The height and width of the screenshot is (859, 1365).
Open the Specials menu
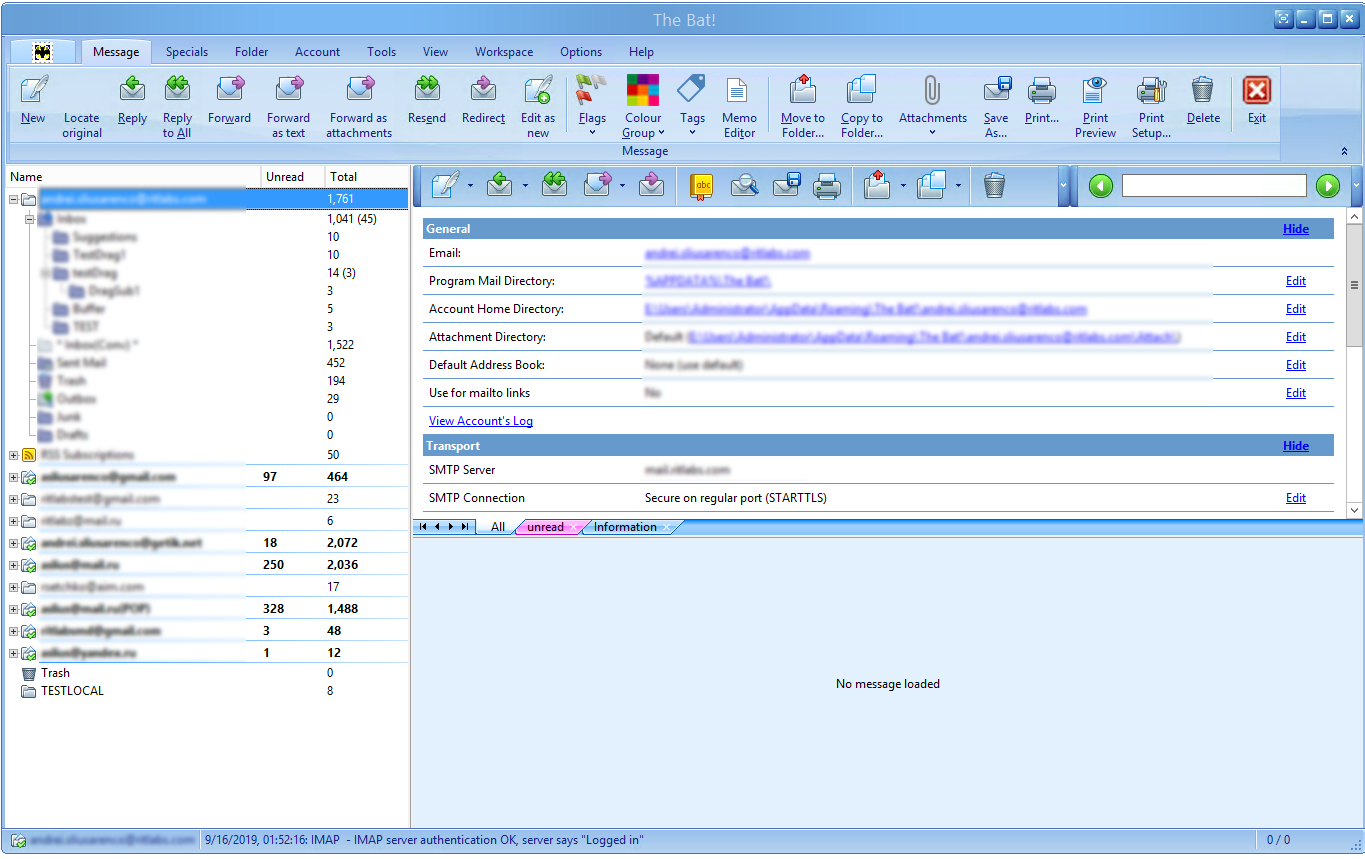pyautogui.click(x=187, y=52)
